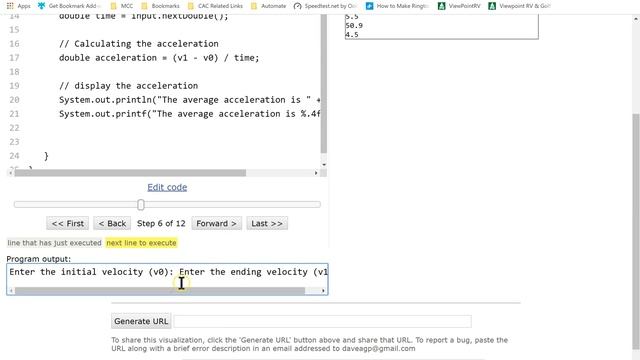Click the Generate URL button
Image resolution: width=640 pixels, height=360 pixels.
pos(141,321)
